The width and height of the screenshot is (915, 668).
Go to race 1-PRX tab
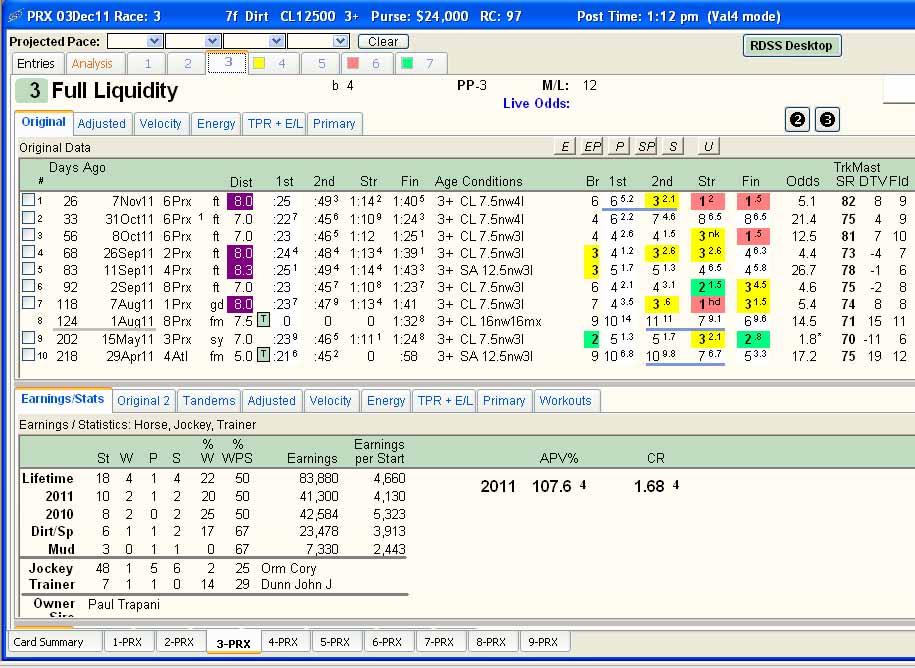pos(127,642)
